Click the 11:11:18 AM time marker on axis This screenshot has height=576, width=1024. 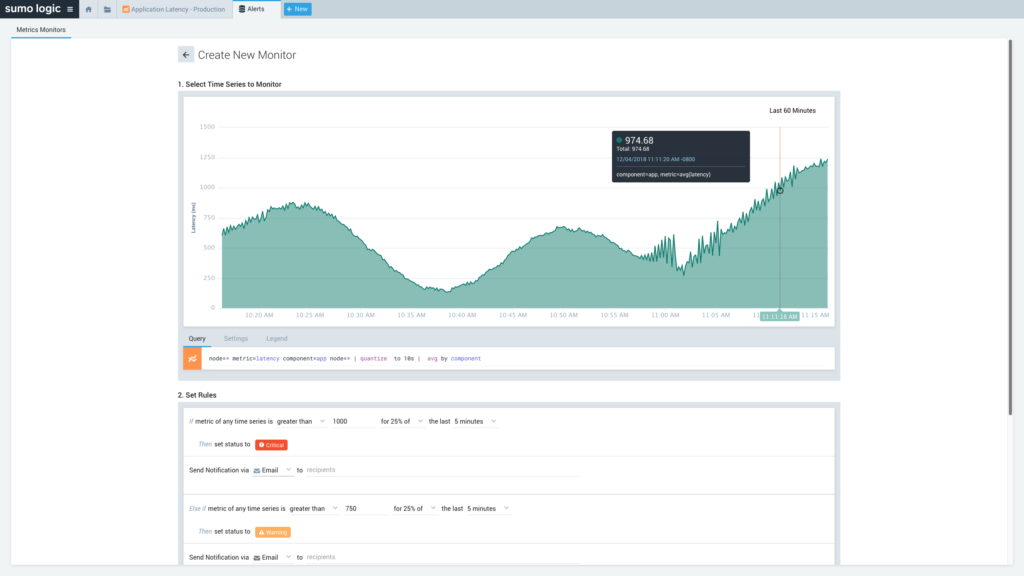click(779, 316)
